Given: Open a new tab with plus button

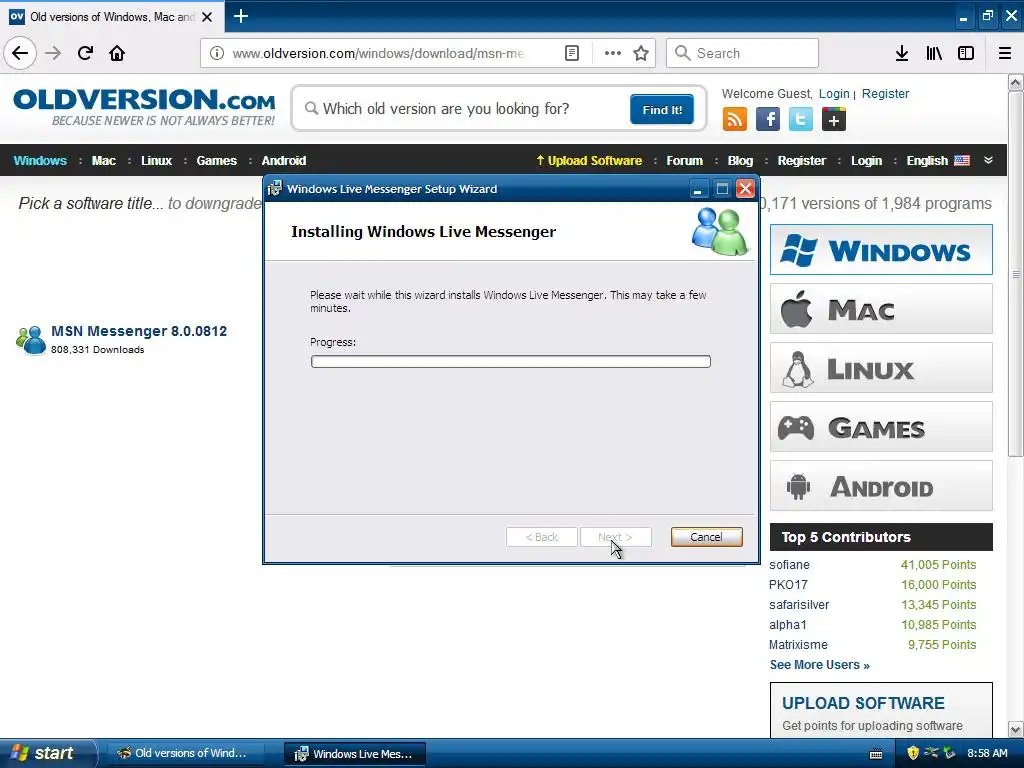Looking at the screenshot, I should click(x=240, y=16).
